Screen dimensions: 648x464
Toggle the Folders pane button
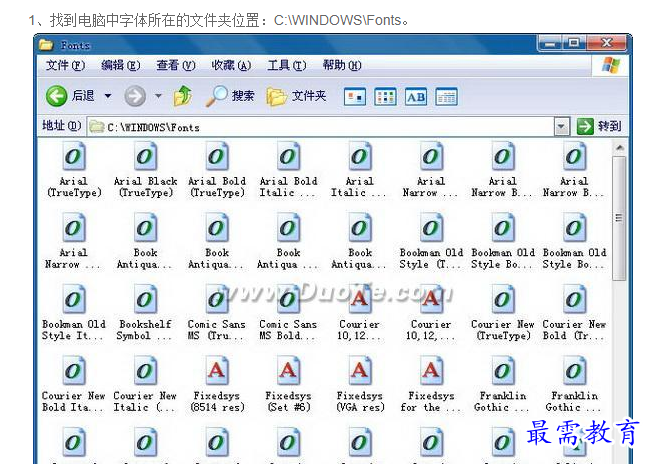pos(296,97)
